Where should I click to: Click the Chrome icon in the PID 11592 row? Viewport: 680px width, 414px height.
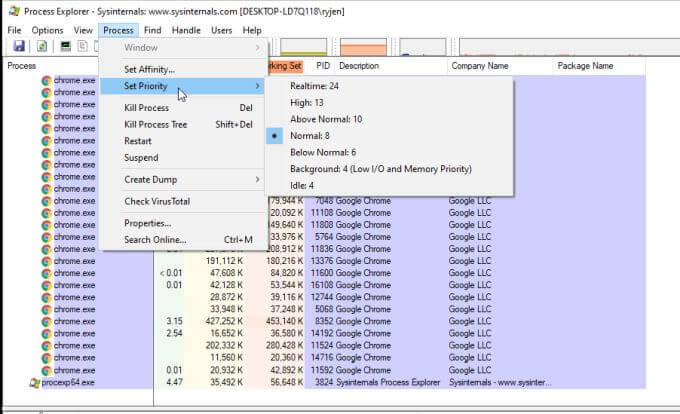pyautogui.click(x=46, y=371)
